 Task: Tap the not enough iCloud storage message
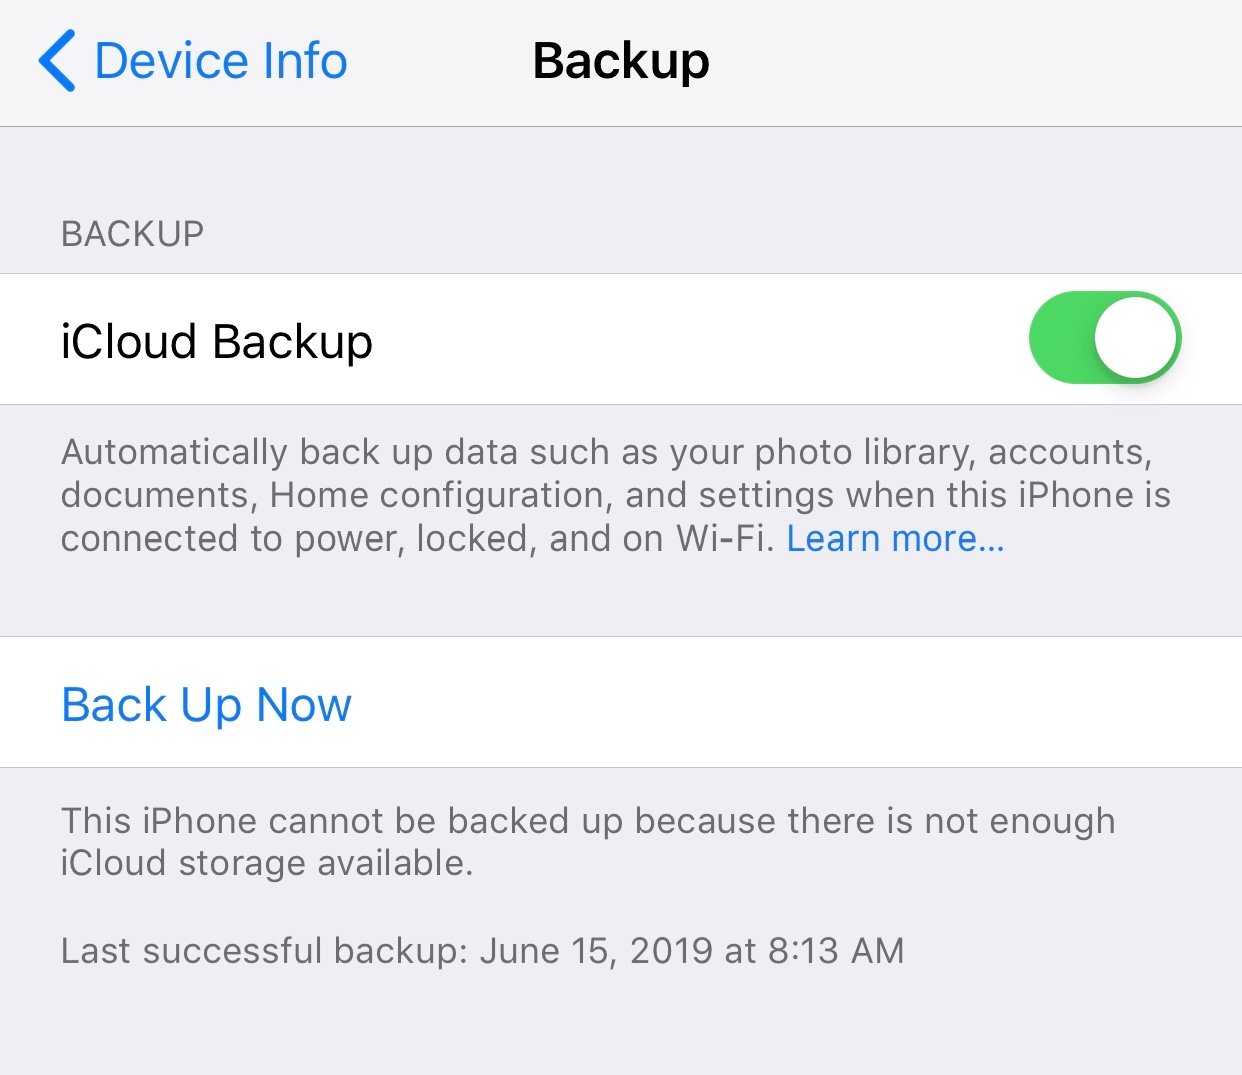(588, 841)
